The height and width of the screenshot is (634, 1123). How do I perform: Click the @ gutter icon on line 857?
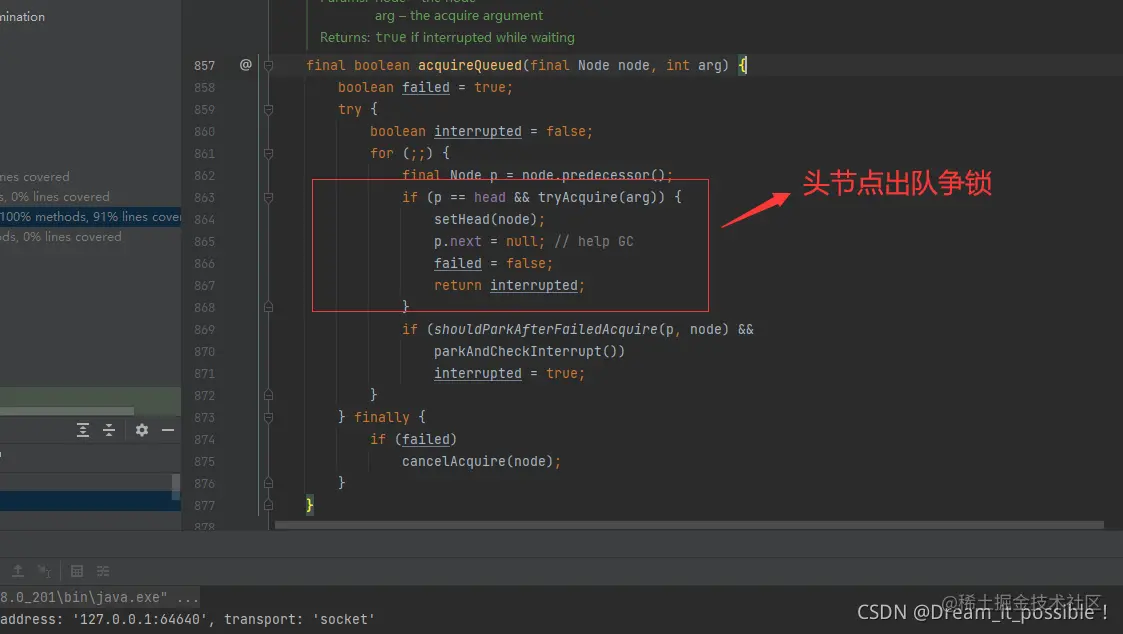click(x=246, y=64)
